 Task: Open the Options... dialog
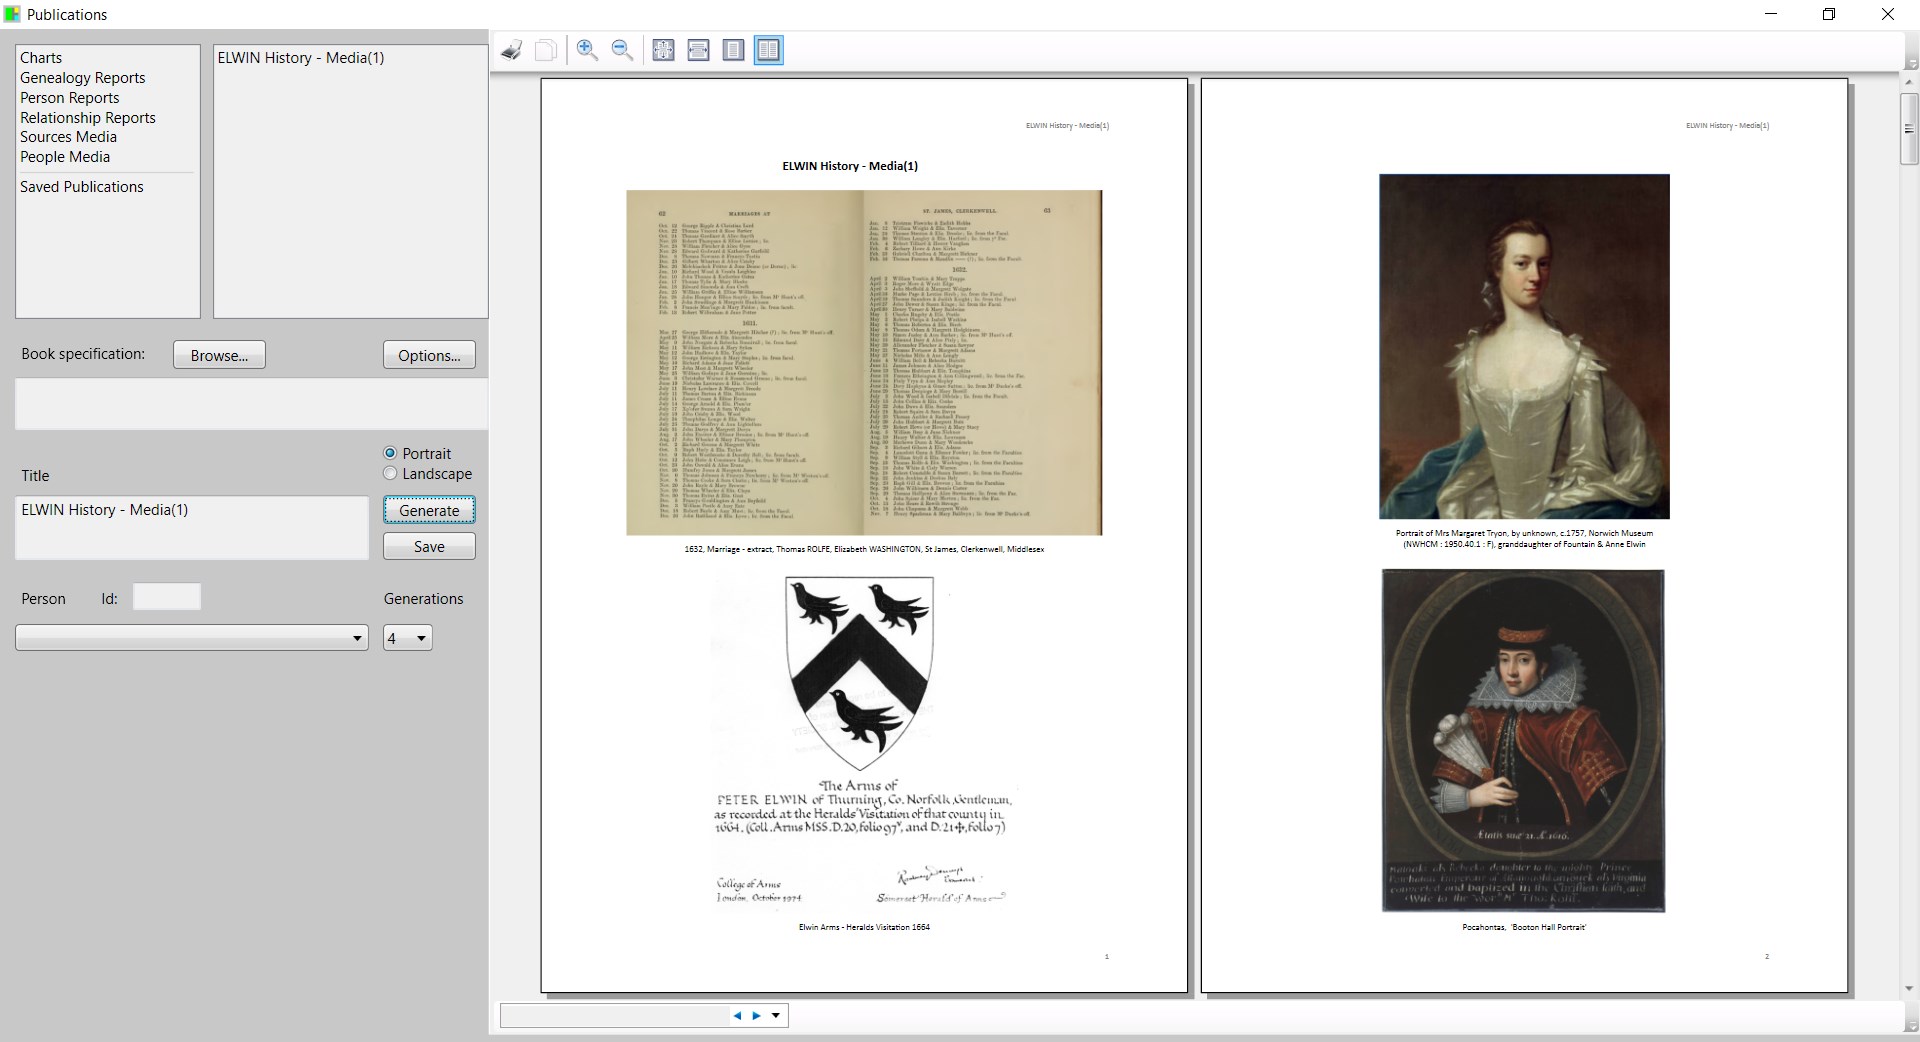(x=429, y=355)
